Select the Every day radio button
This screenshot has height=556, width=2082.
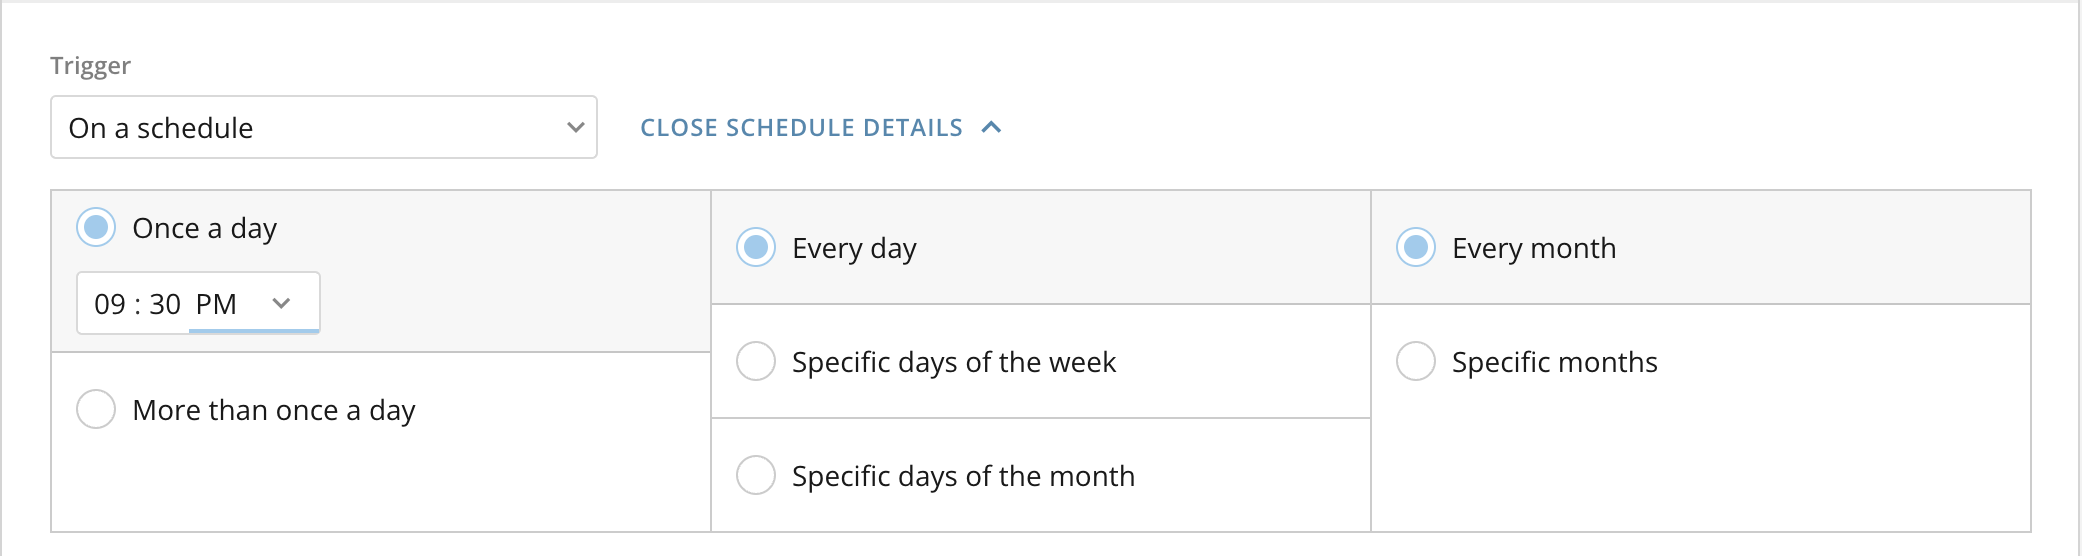[756, 247]
